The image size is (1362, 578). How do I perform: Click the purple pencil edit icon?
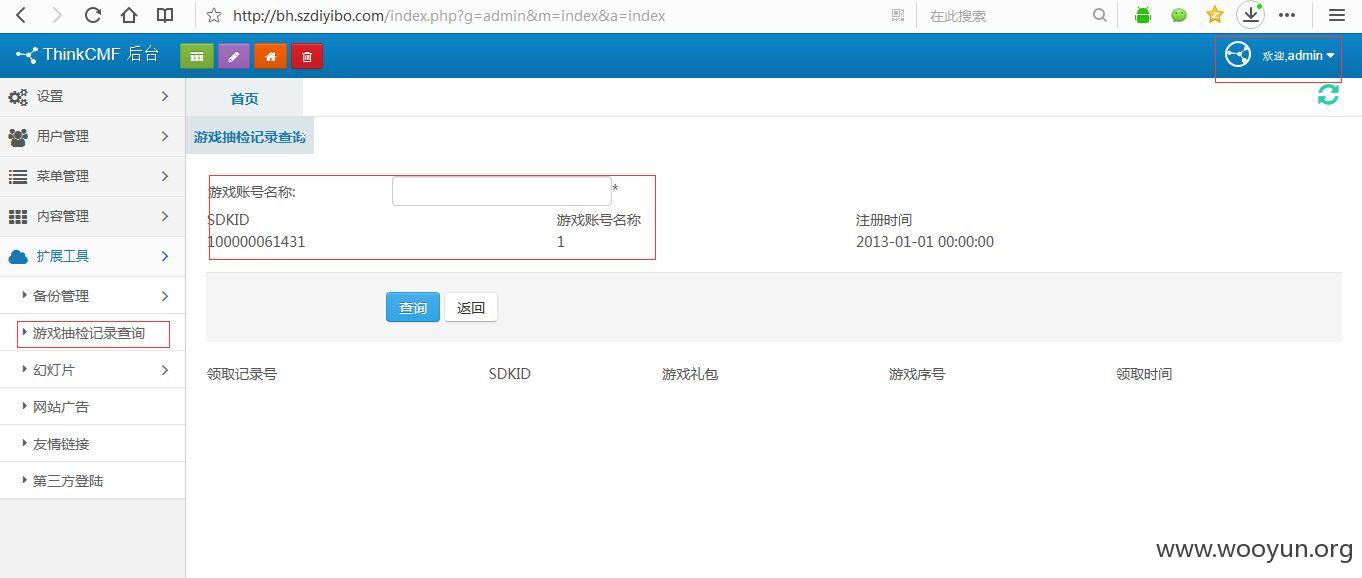click(x=234, y=56)
